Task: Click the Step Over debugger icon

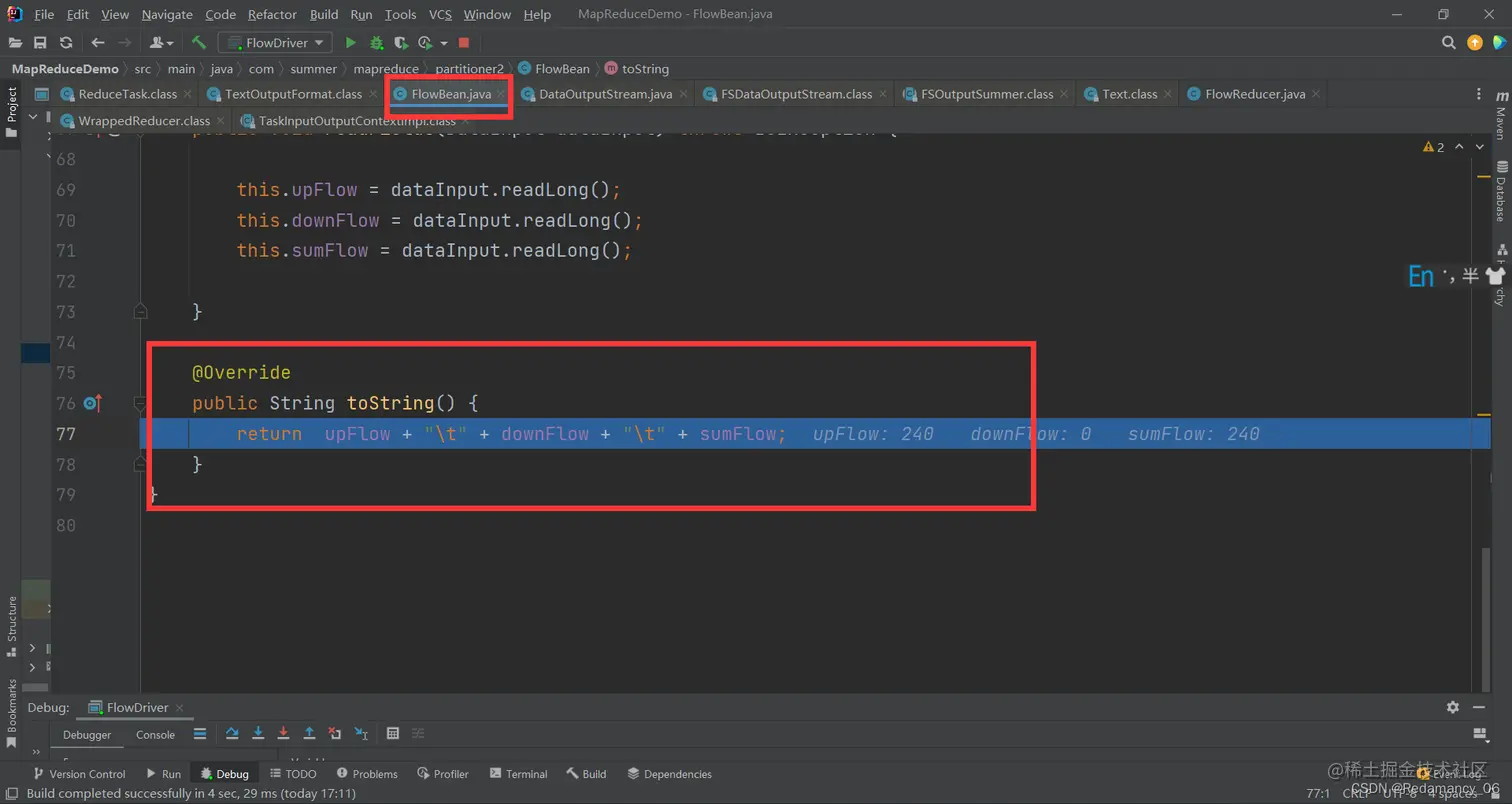Action: coord(232,733)
